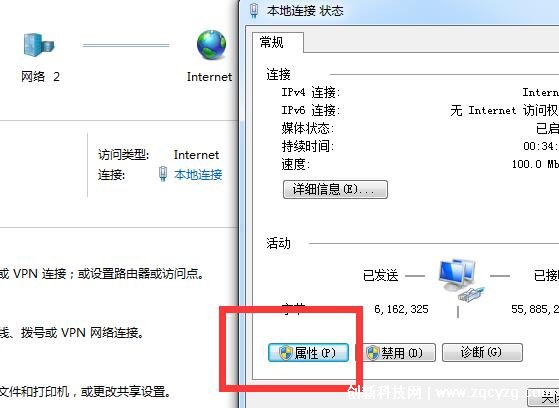This screenshot has width=559, height=408.
Task: Click the 访问类型 Internet value
Action: 196,155
